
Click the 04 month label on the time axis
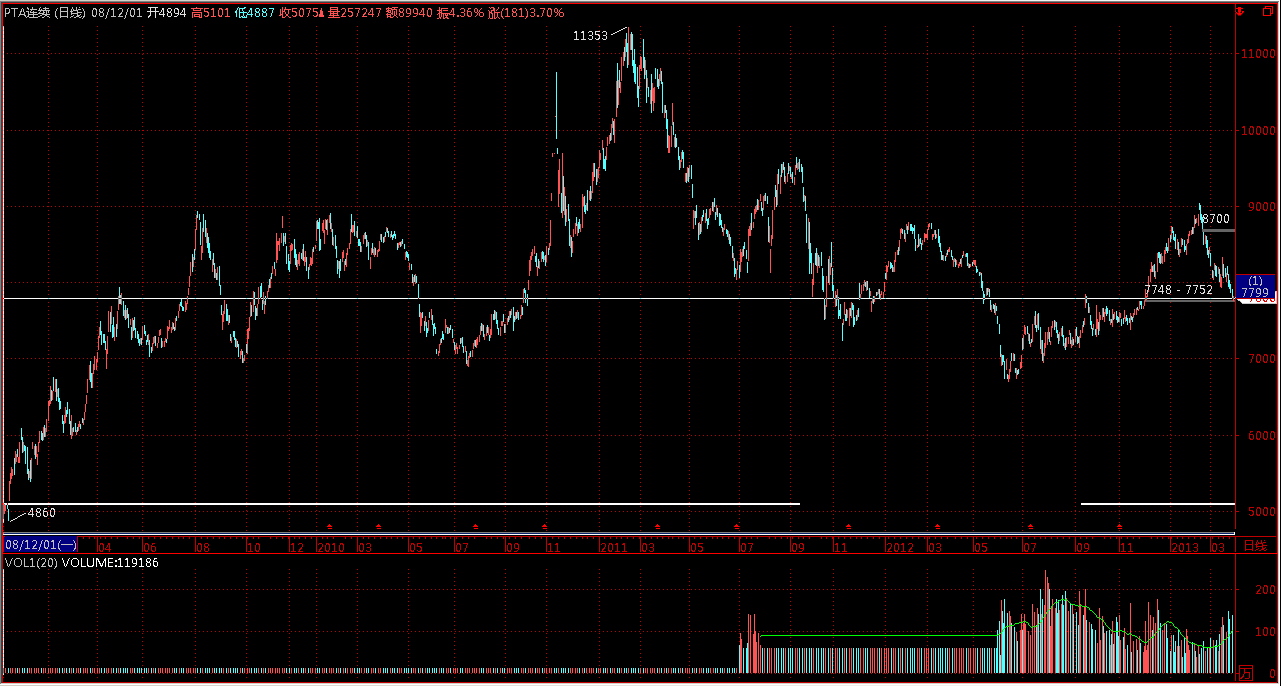[x=105, y=546]
